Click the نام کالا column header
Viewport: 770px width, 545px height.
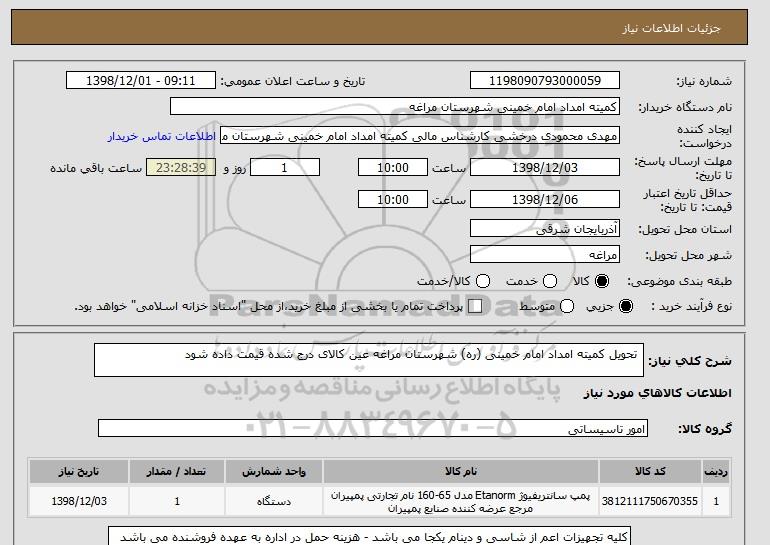pyautogui.click(x=461, y=471)
